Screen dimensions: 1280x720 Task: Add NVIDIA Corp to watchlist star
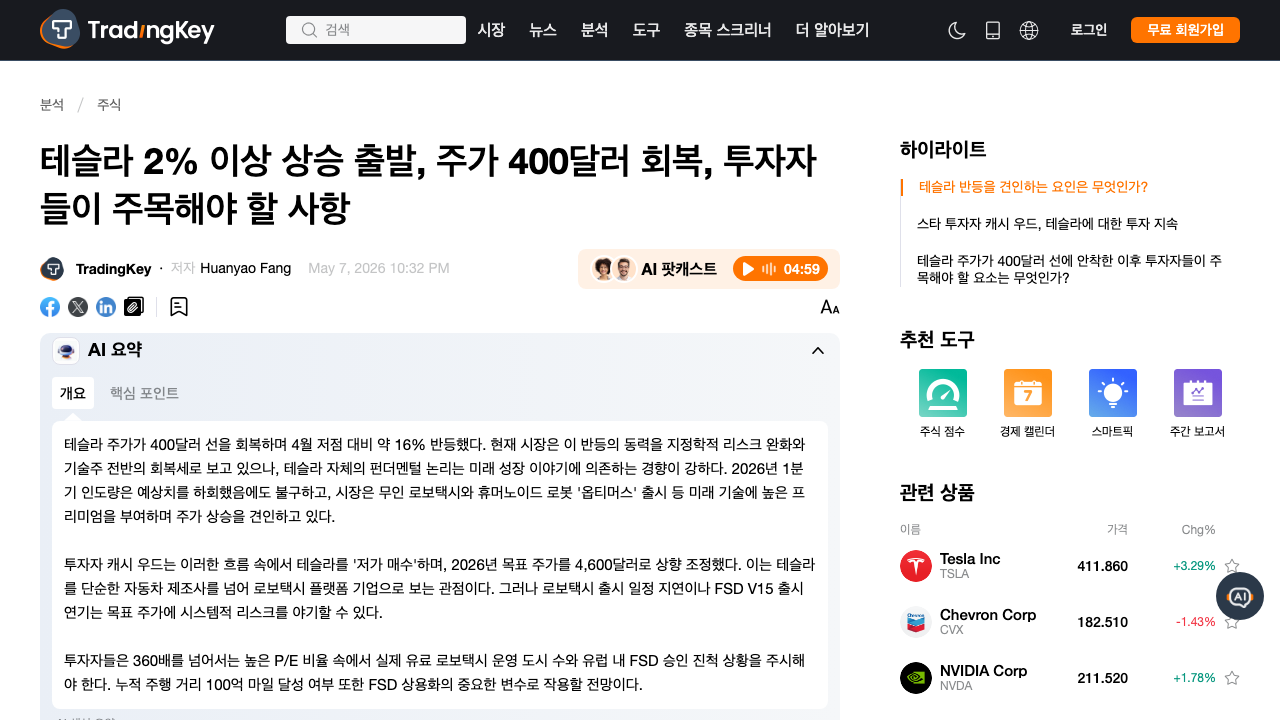(1232, 678)
